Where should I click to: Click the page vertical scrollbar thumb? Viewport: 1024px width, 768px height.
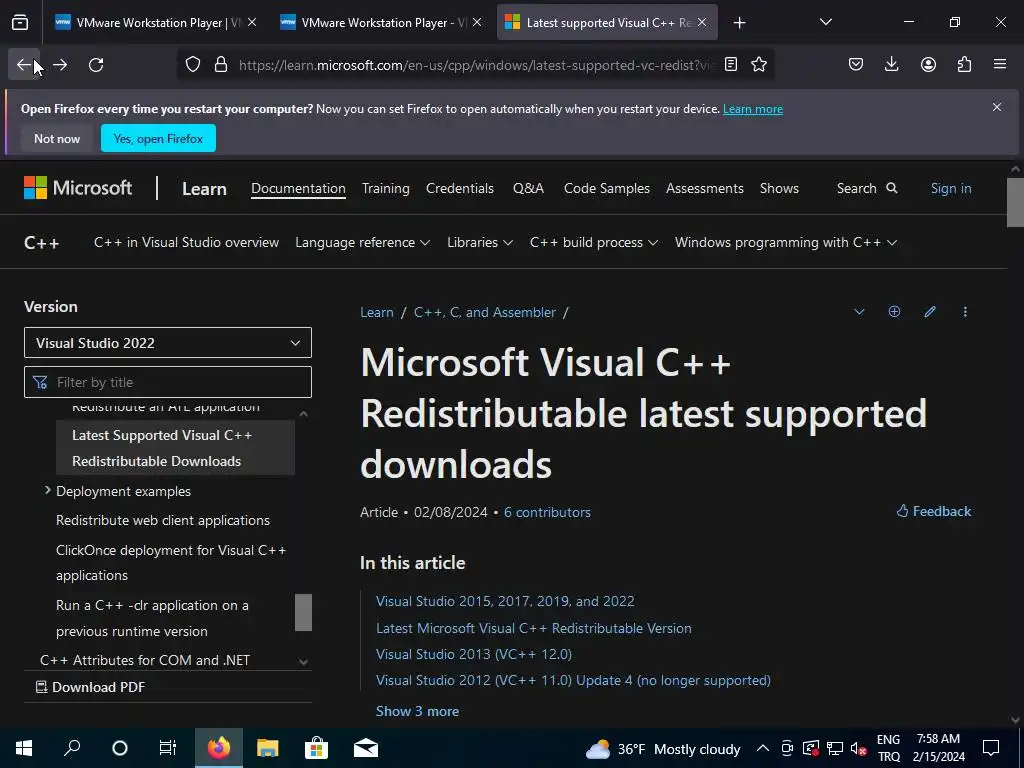[x=1015, y=200]
